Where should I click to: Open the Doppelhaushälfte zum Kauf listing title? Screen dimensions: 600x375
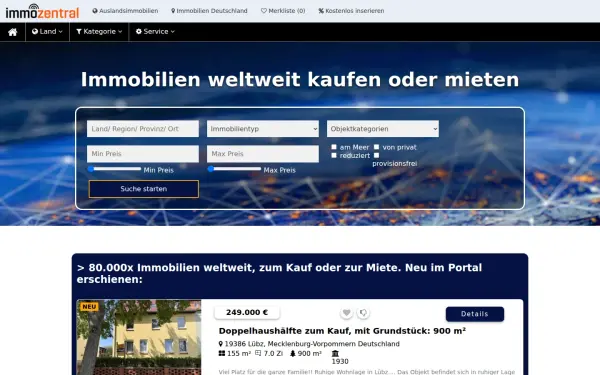point(342,331)
